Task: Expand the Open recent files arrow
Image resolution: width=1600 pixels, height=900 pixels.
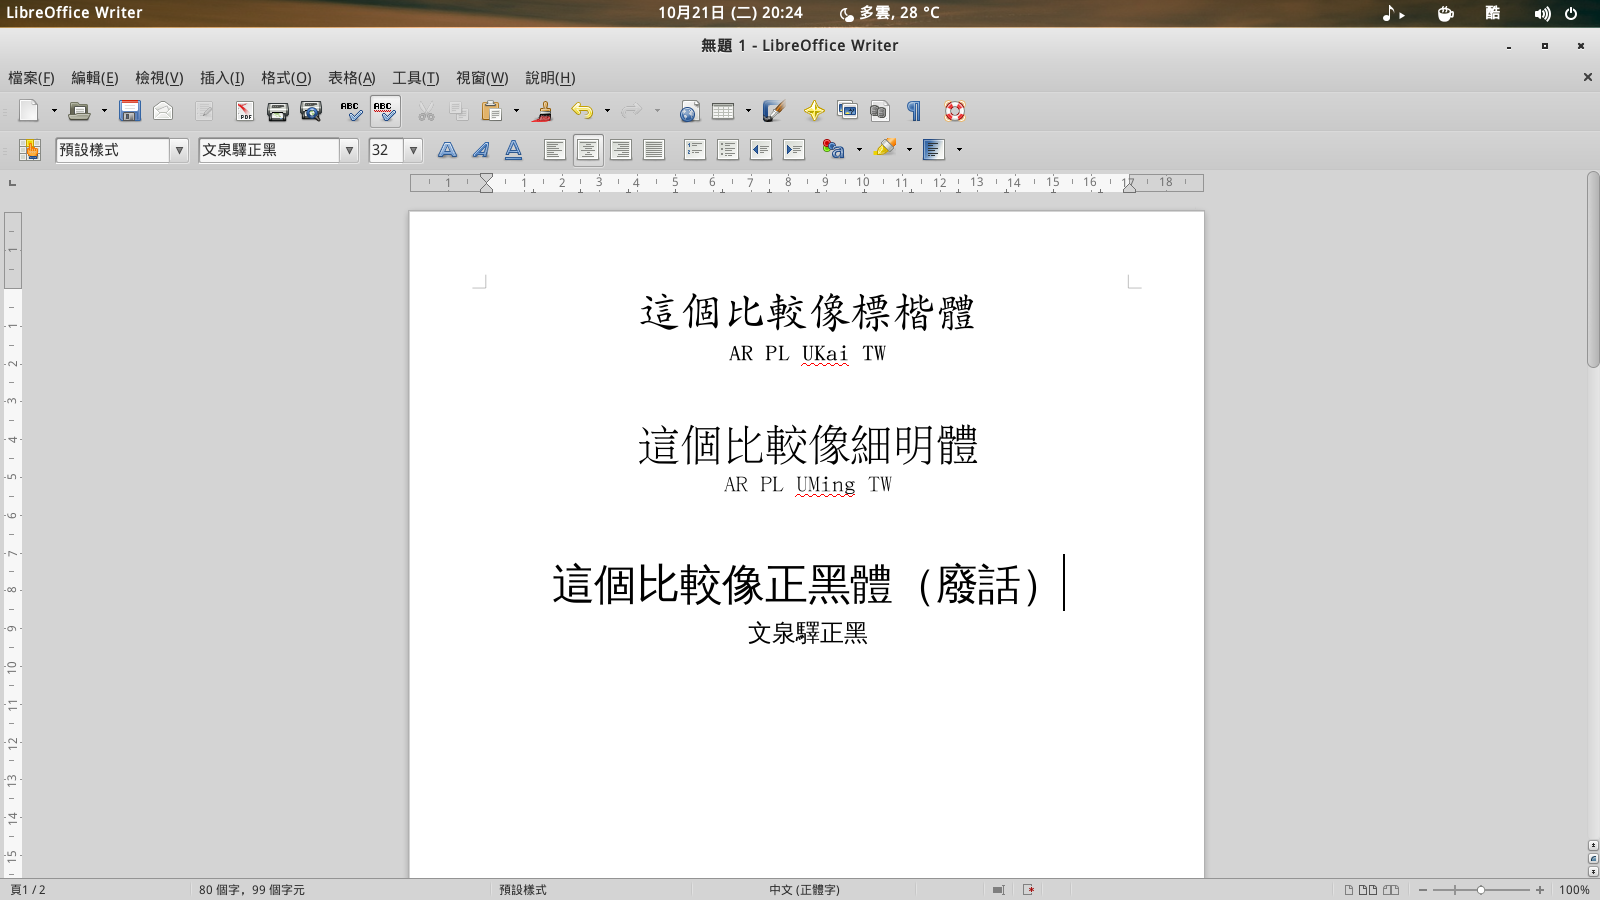Action: pos(104,111)
